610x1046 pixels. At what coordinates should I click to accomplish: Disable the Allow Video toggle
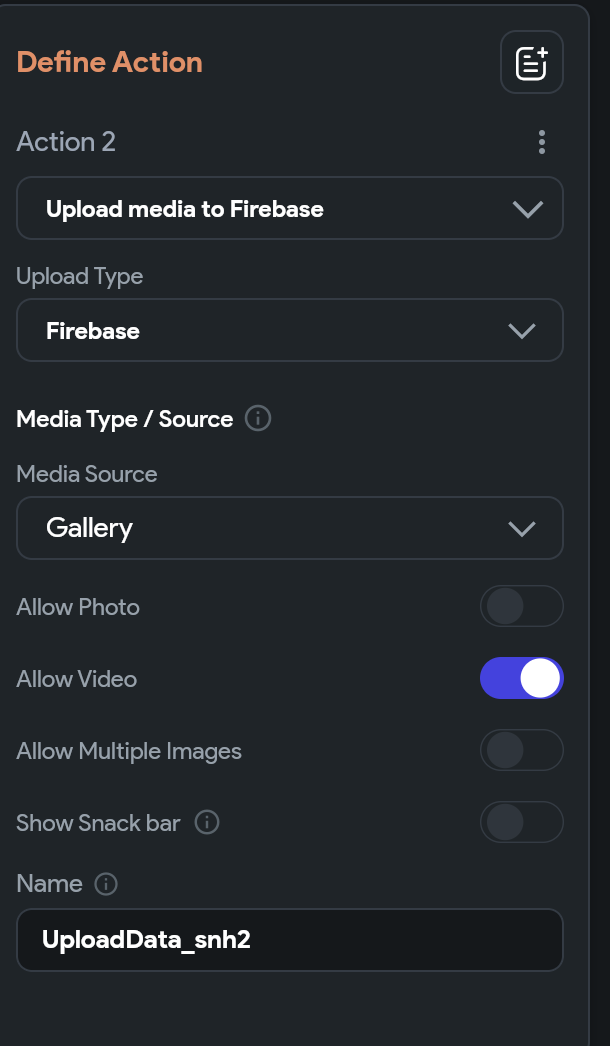(x=521, y=678)
